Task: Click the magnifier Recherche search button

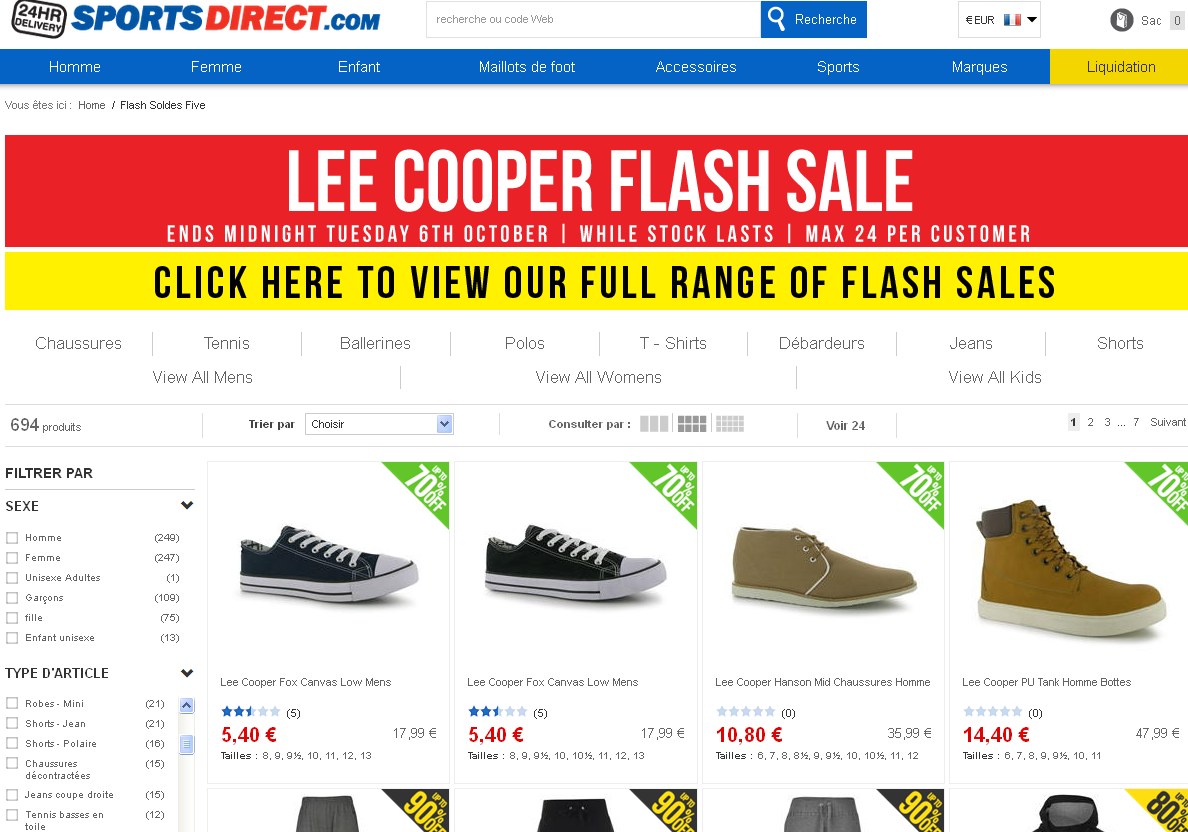Action: pos(813,19)
